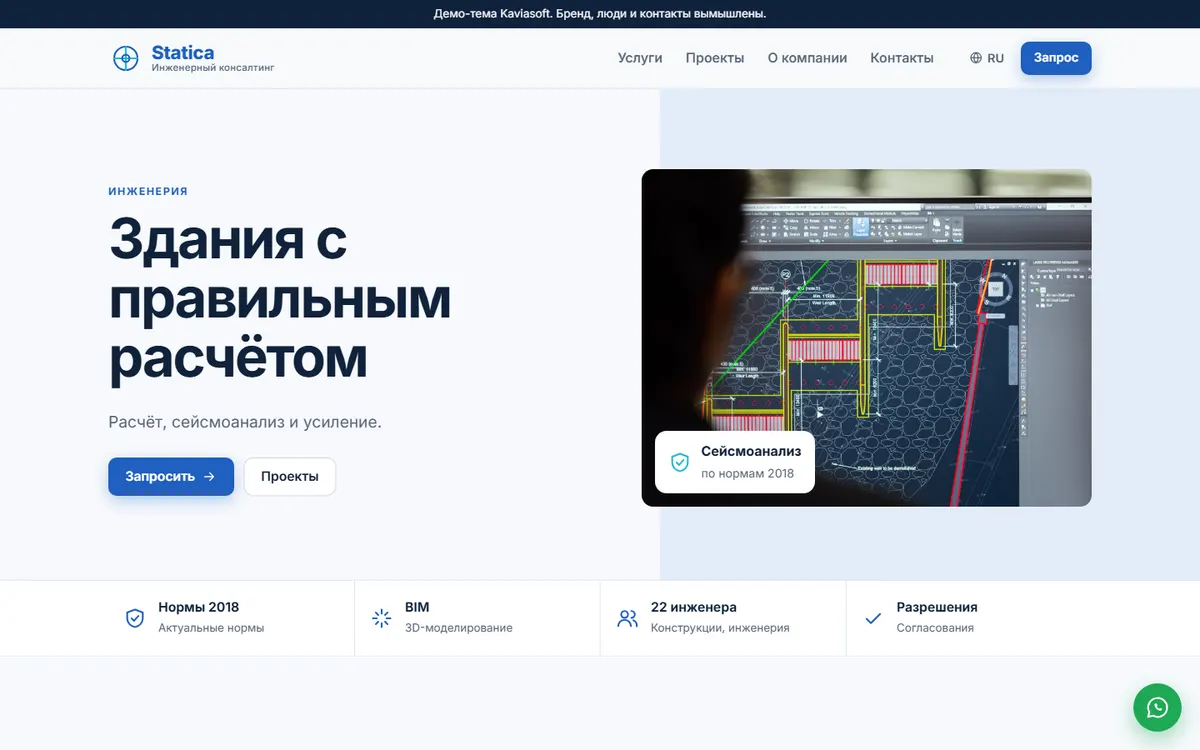Viewport: 1200px width, 750px height.
Task: Click the shield check icon in Сейсмоанализ card
Action: pos(680,462)
